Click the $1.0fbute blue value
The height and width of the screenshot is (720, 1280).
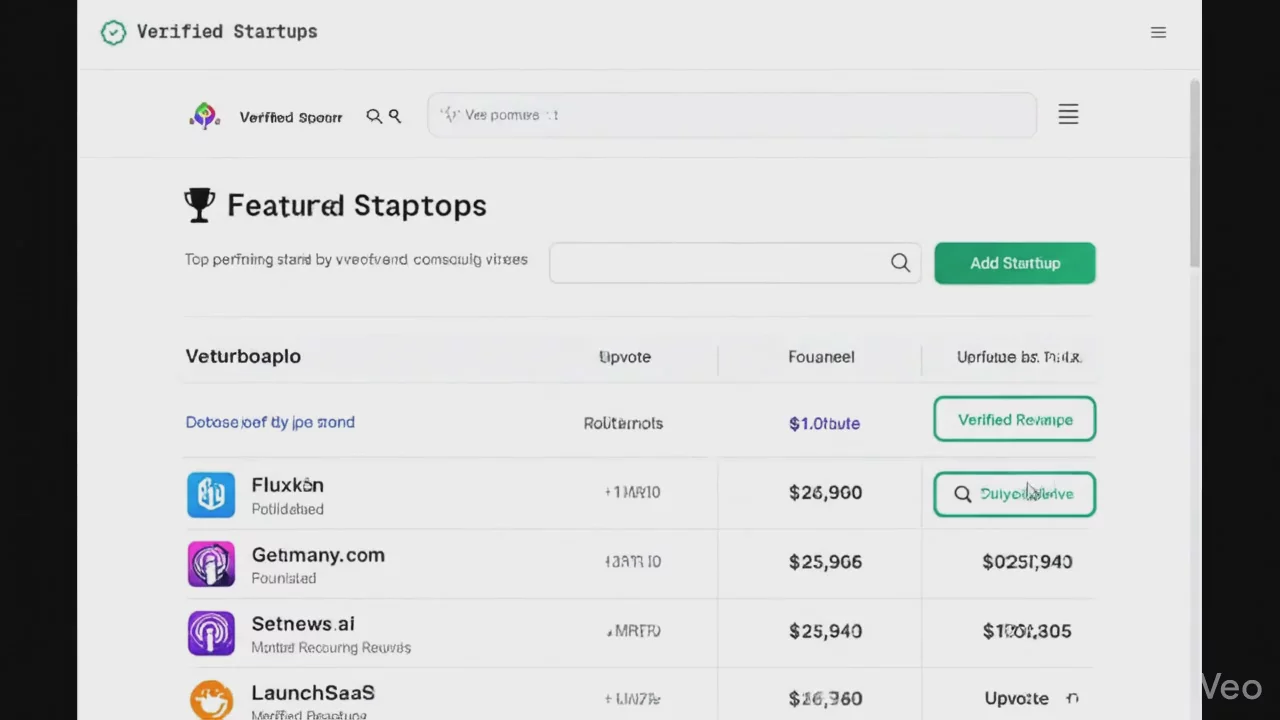tap(824, 423)
